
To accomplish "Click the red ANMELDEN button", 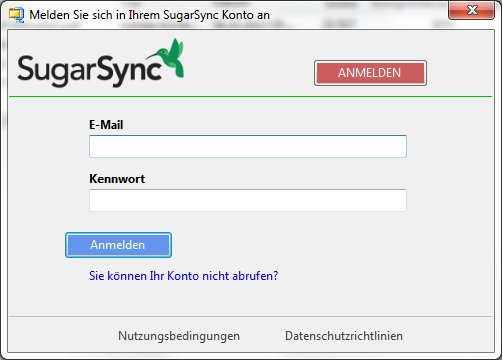I will coord(370,73).
